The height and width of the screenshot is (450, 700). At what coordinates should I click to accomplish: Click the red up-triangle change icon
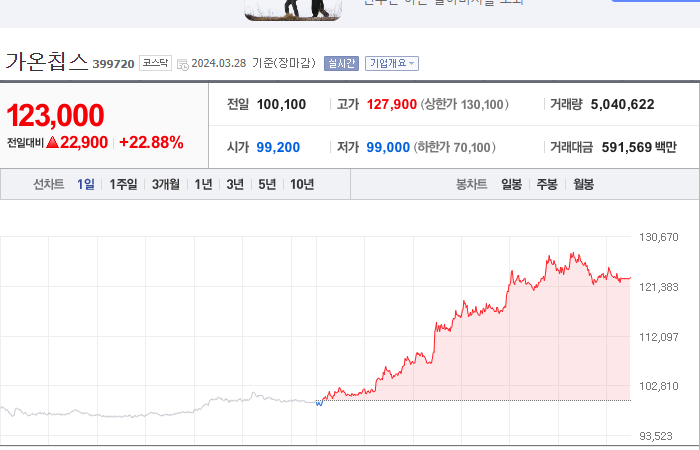click(x=52, y=142)
